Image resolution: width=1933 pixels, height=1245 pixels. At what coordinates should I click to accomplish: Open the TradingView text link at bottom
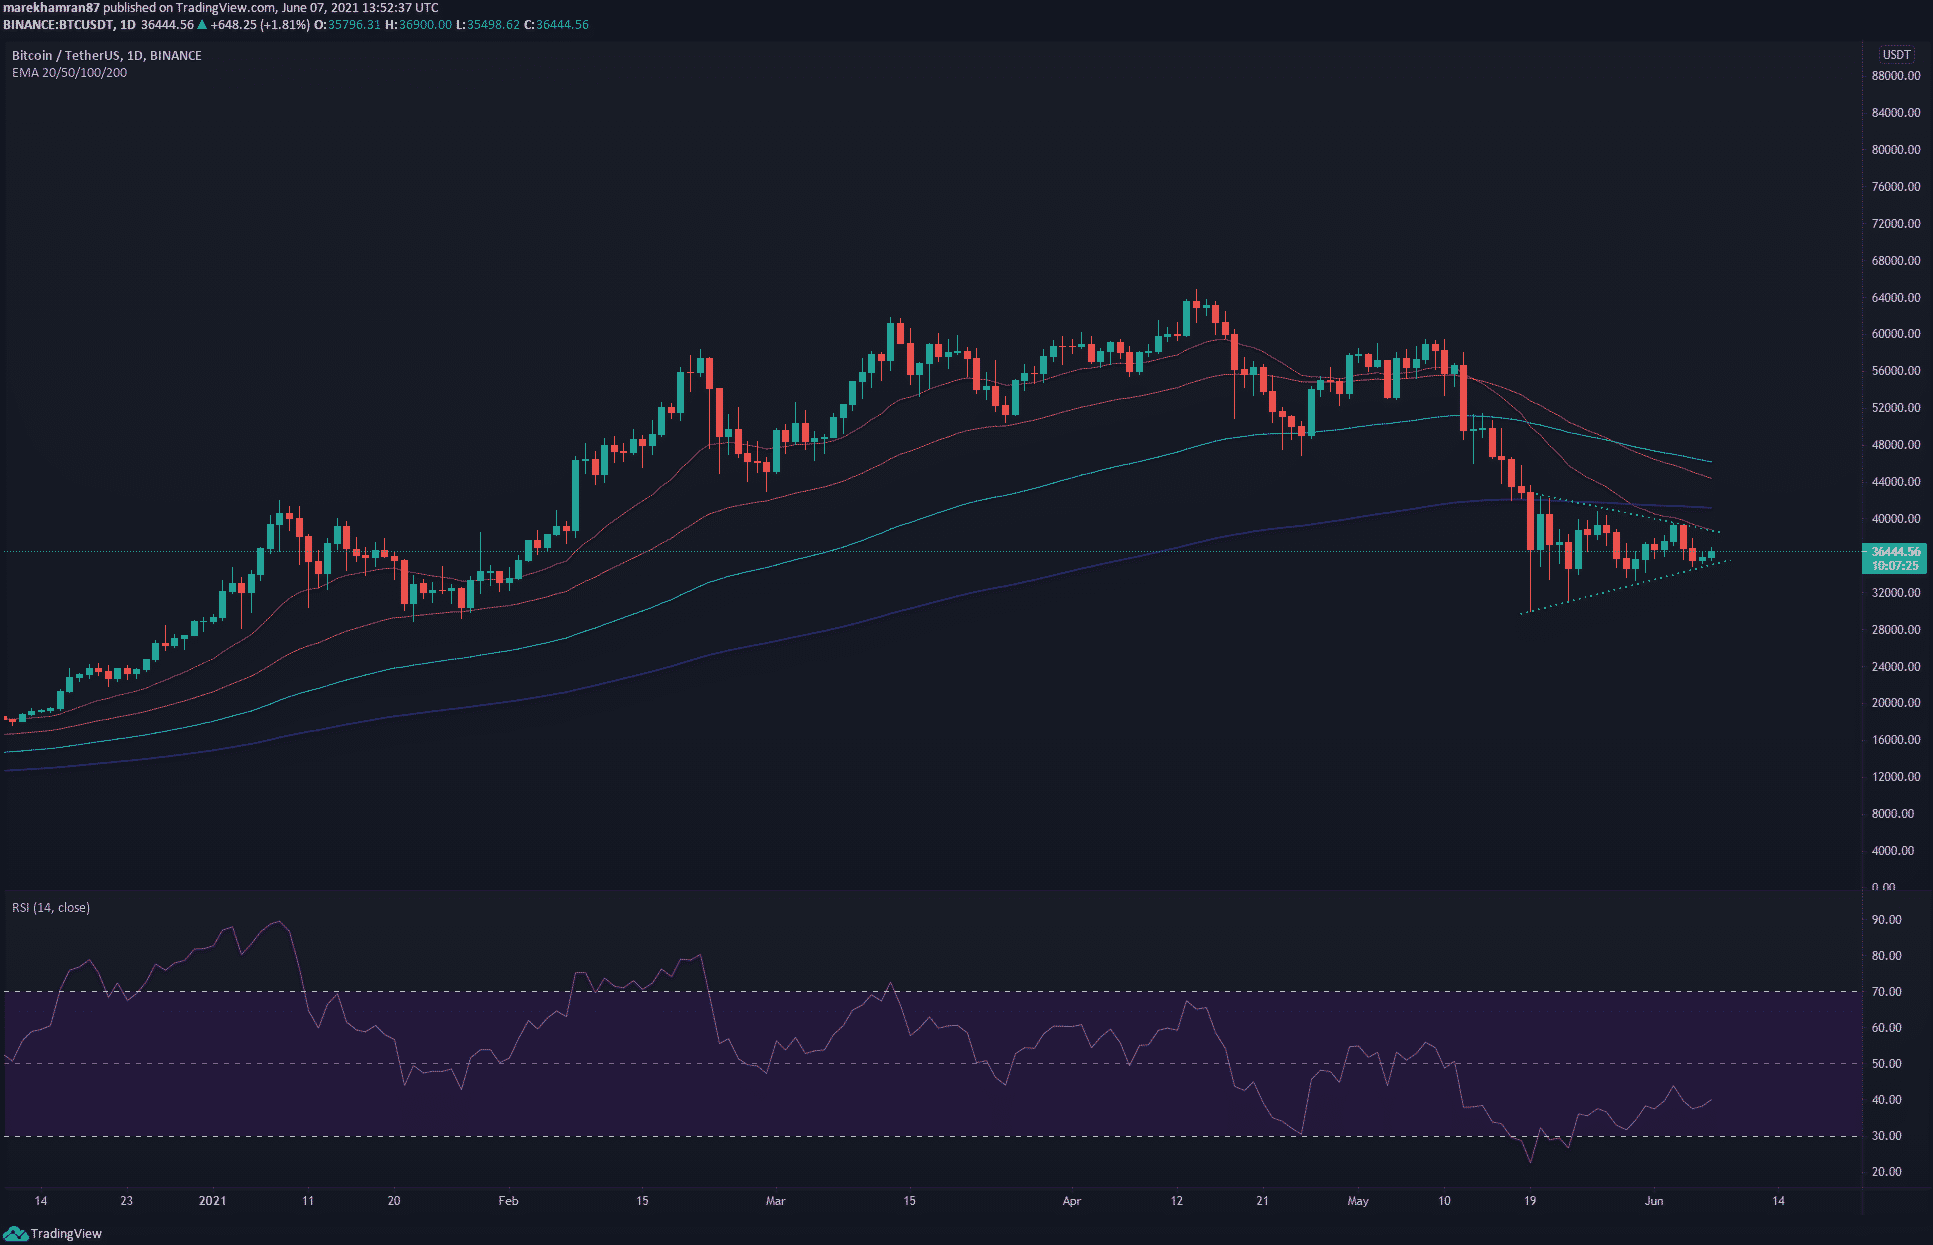pos(66,1233)
